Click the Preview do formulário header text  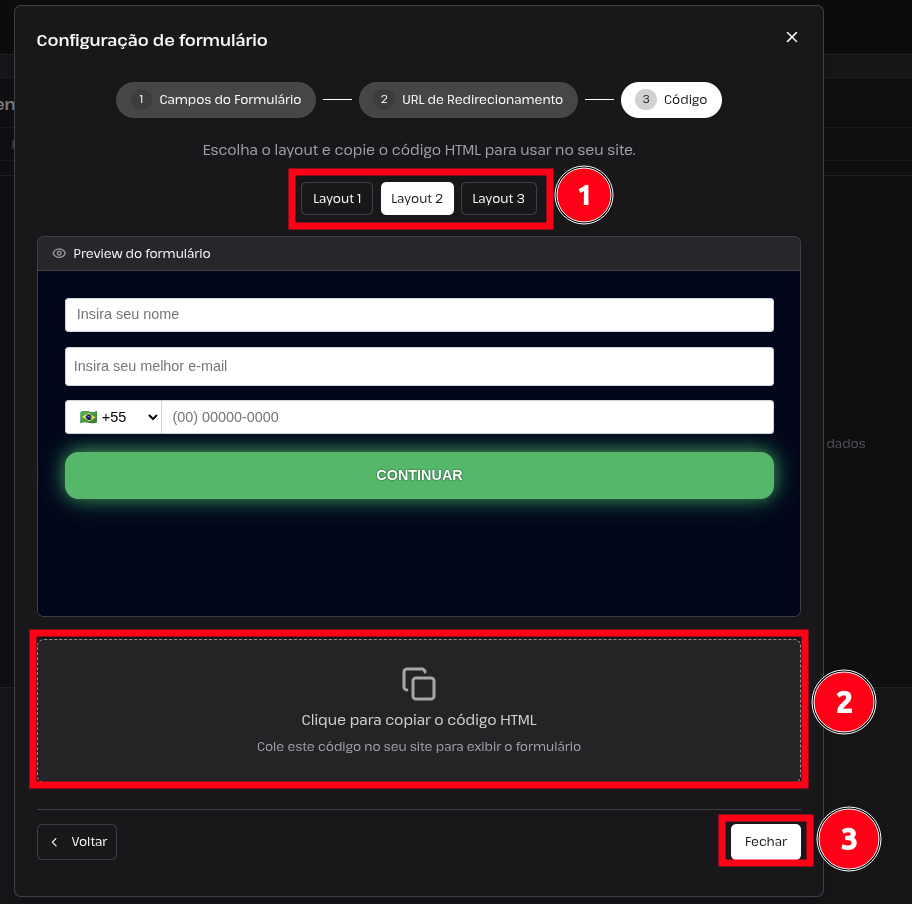coord(142,254)
